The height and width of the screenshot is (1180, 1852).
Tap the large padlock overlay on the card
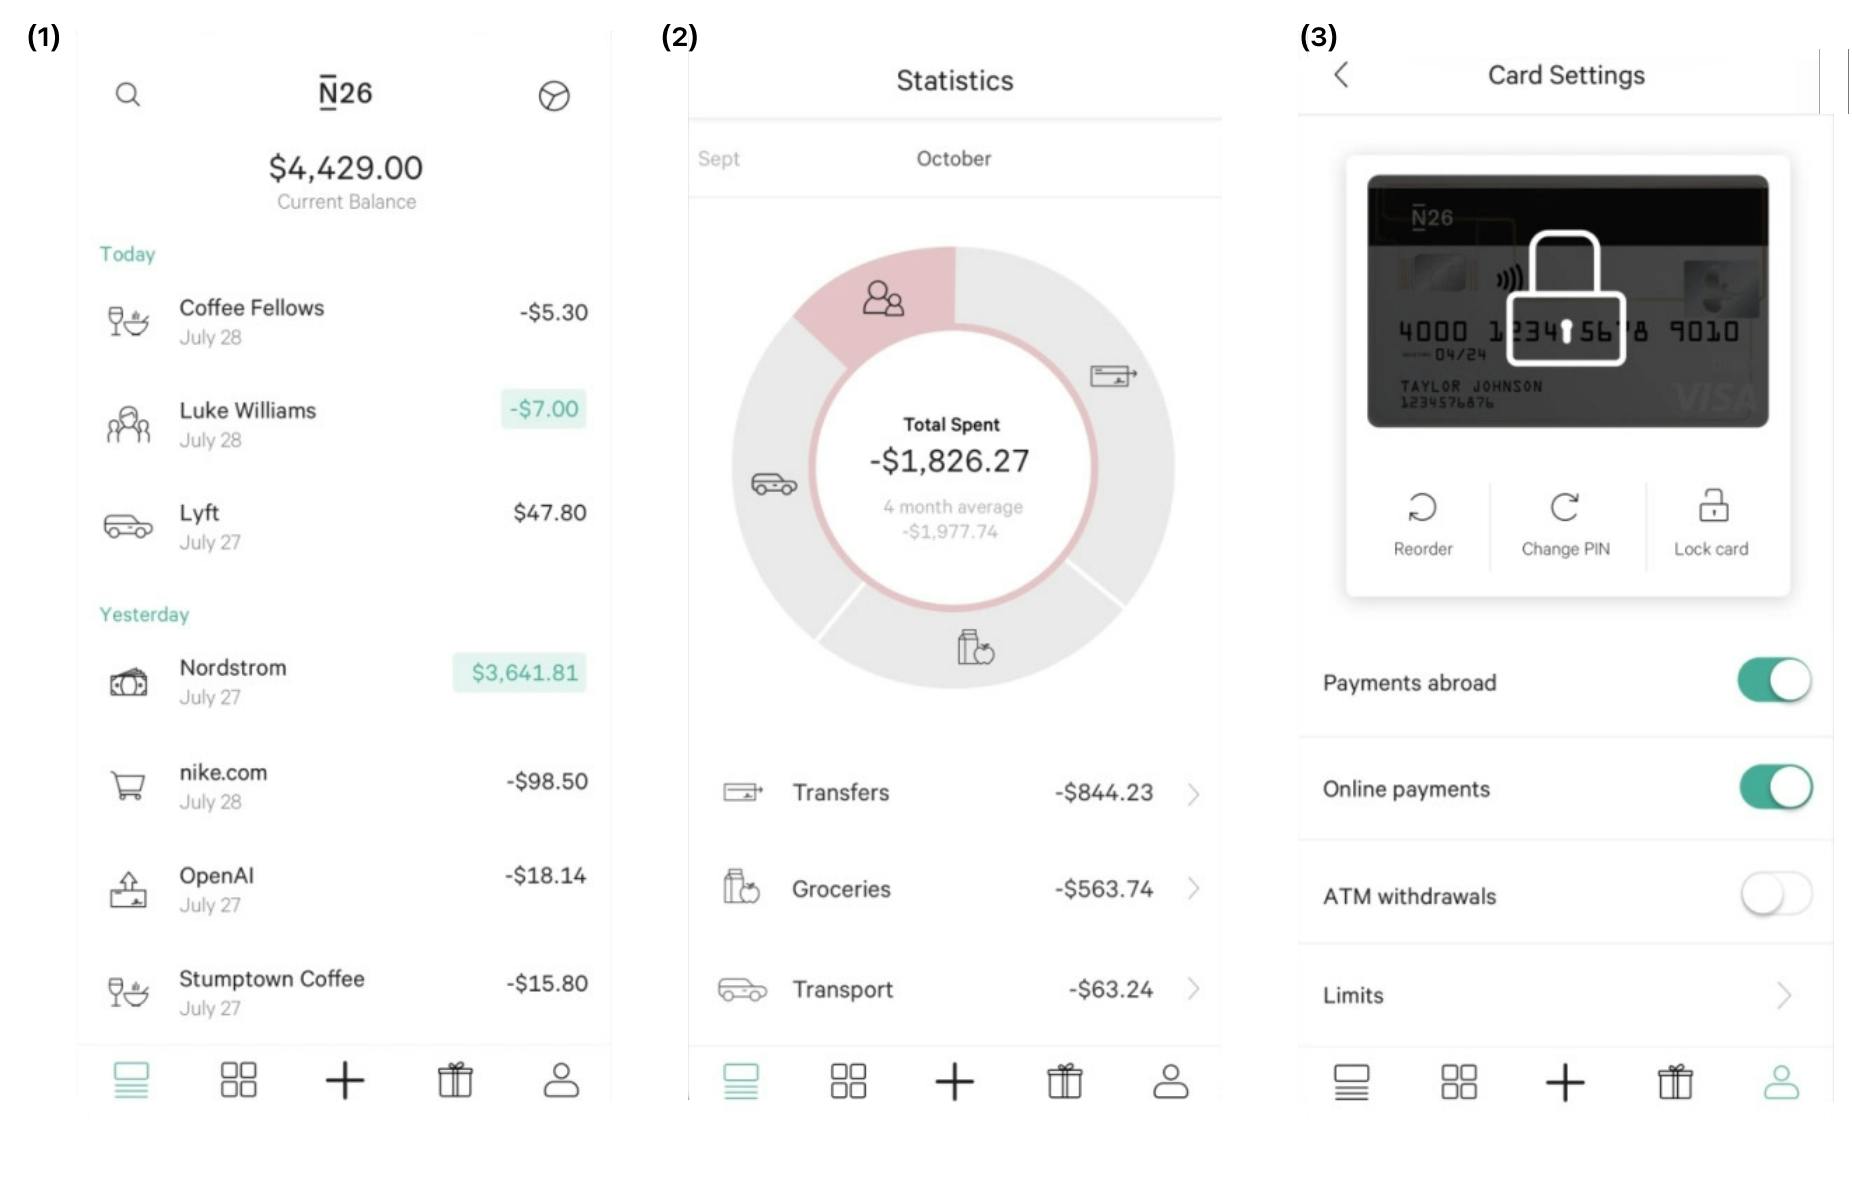point(1565,298)
